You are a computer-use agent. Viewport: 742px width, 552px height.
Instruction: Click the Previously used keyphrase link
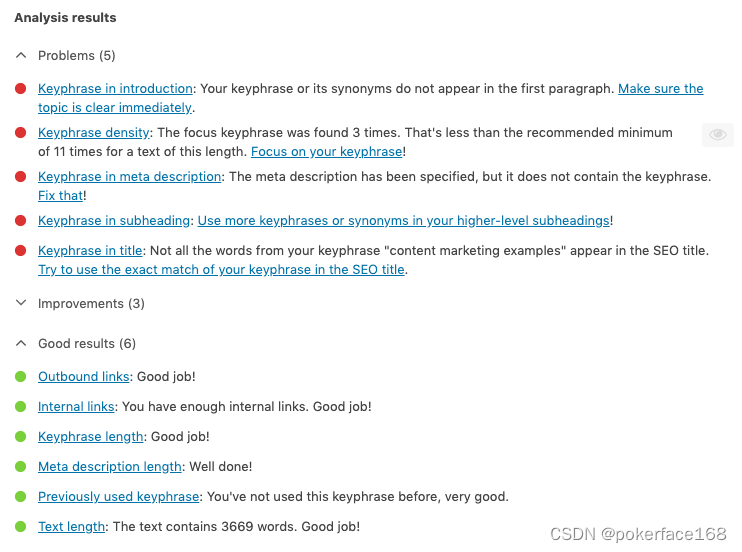(x=118, y=497)
